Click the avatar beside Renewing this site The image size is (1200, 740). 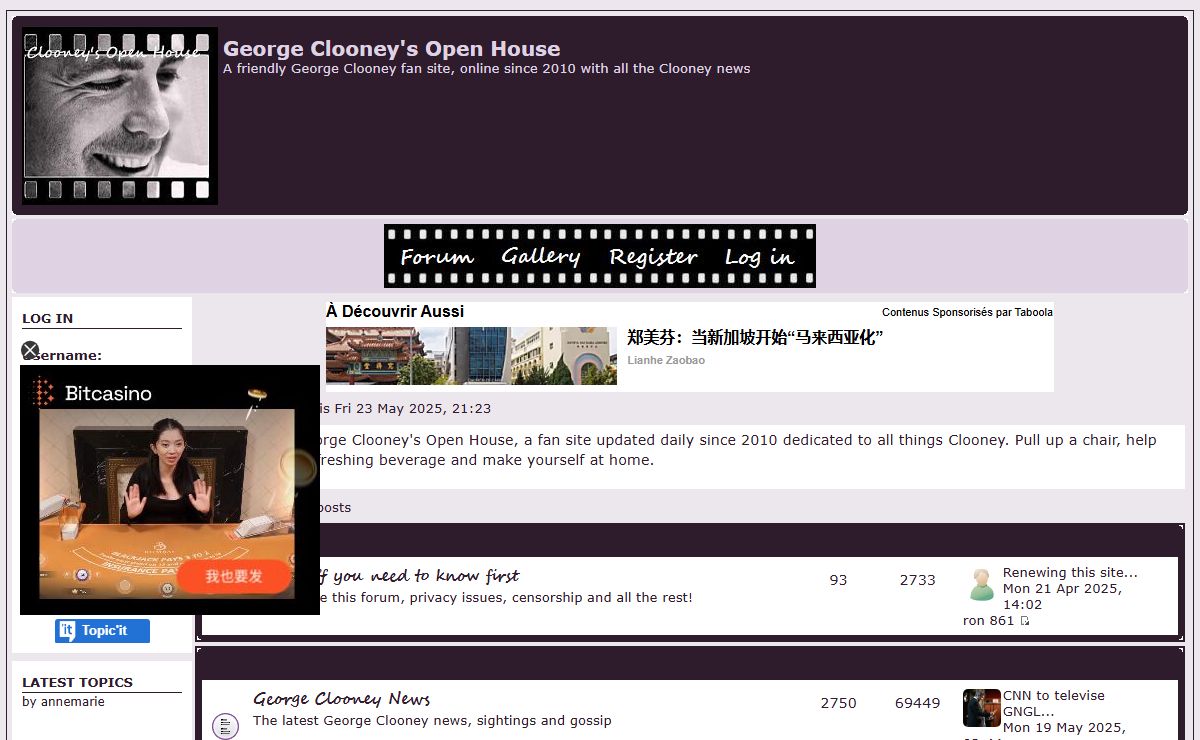coord(981,584)
